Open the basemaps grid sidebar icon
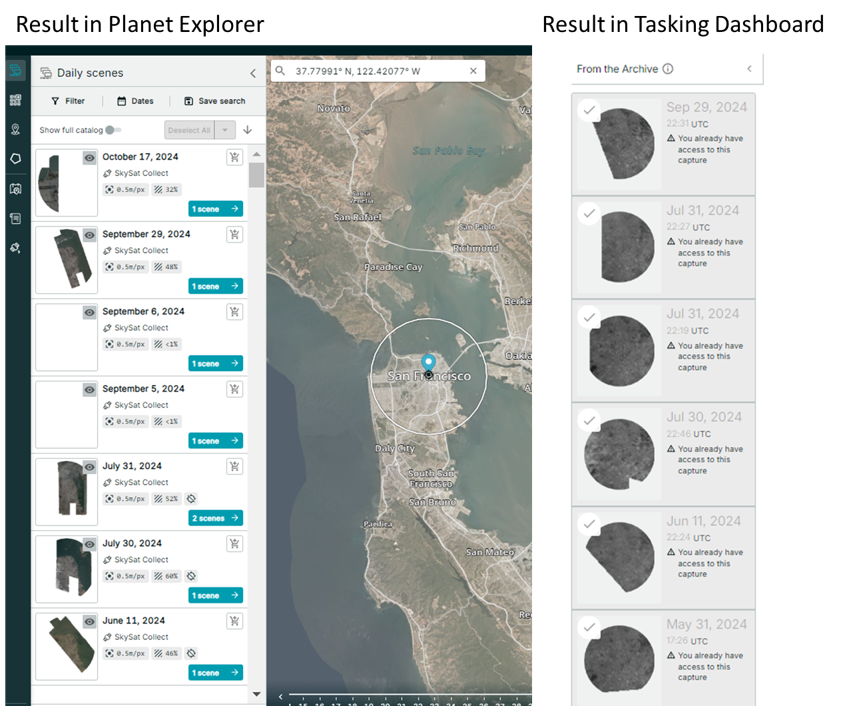The height and width of the screenshot is (706, 861). 15,100
